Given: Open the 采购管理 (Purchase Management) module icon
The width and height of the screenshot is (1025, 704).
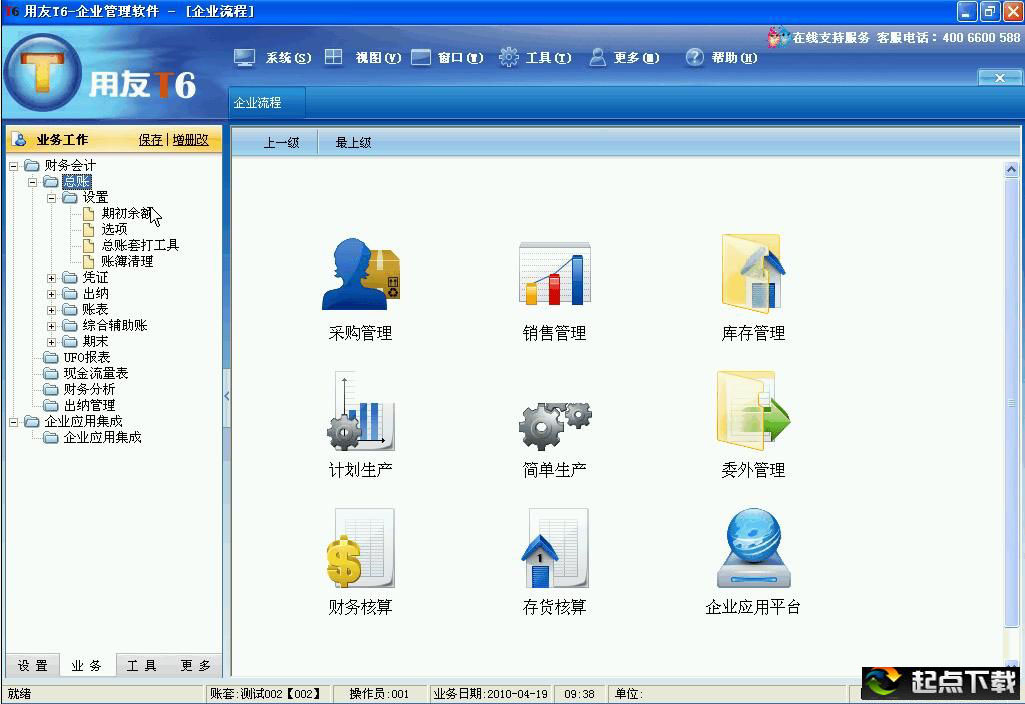Looking at the screenshot, I should pos(359,275).
